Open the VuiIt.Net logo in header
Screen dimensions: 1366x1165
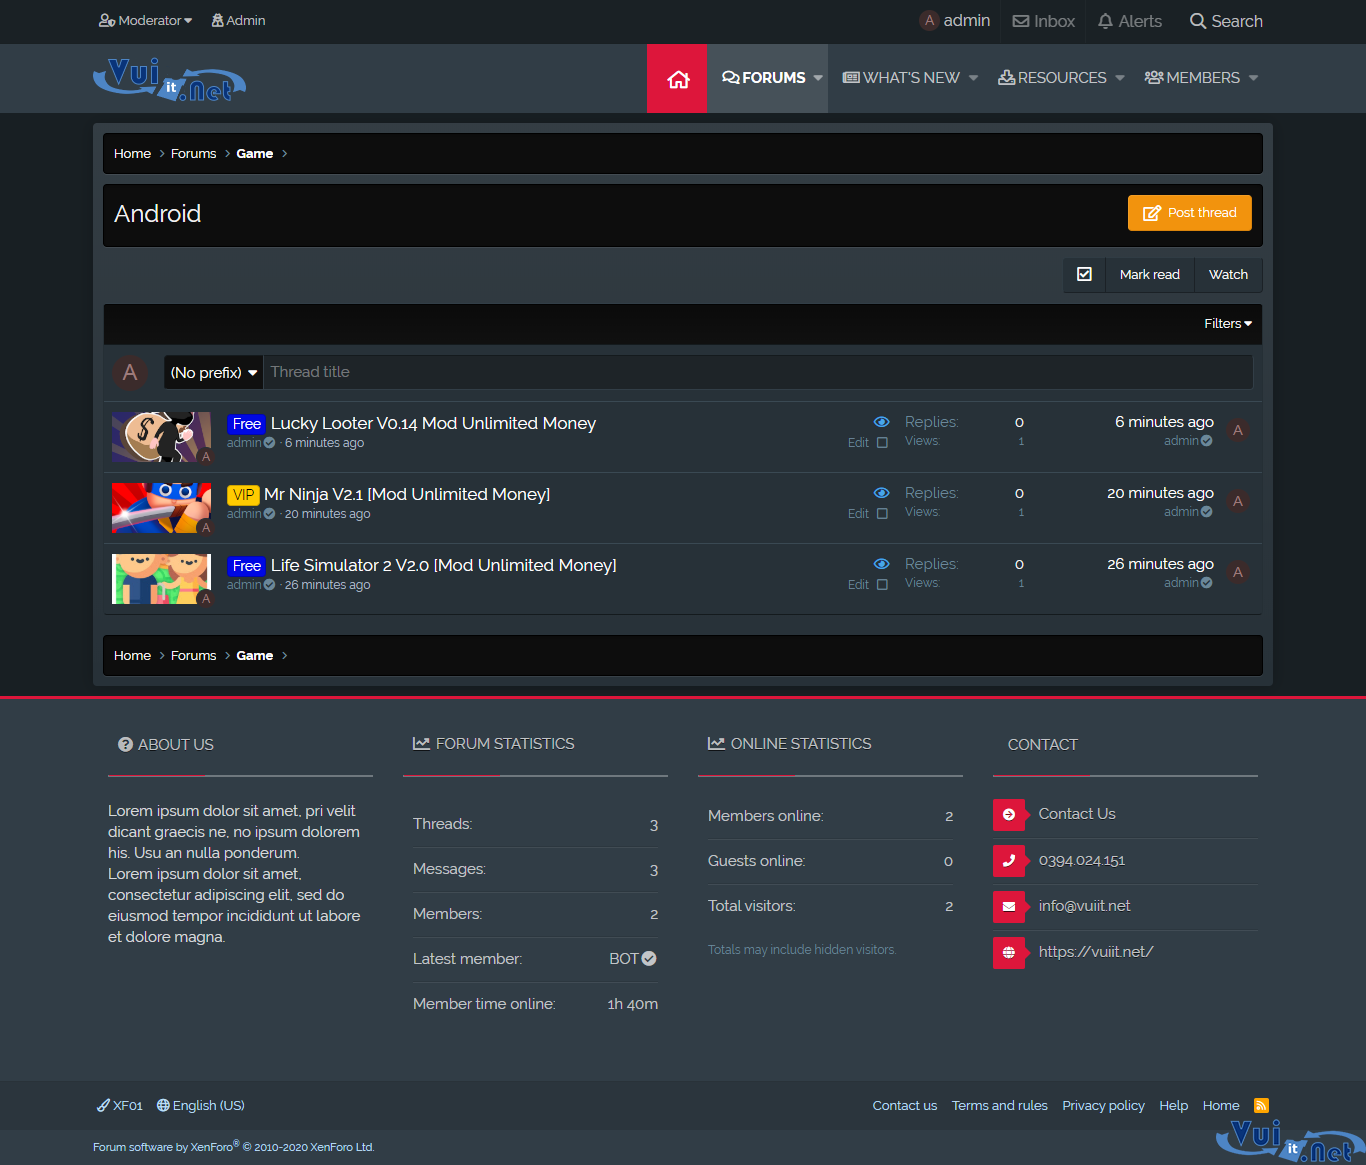click(169, 79)
